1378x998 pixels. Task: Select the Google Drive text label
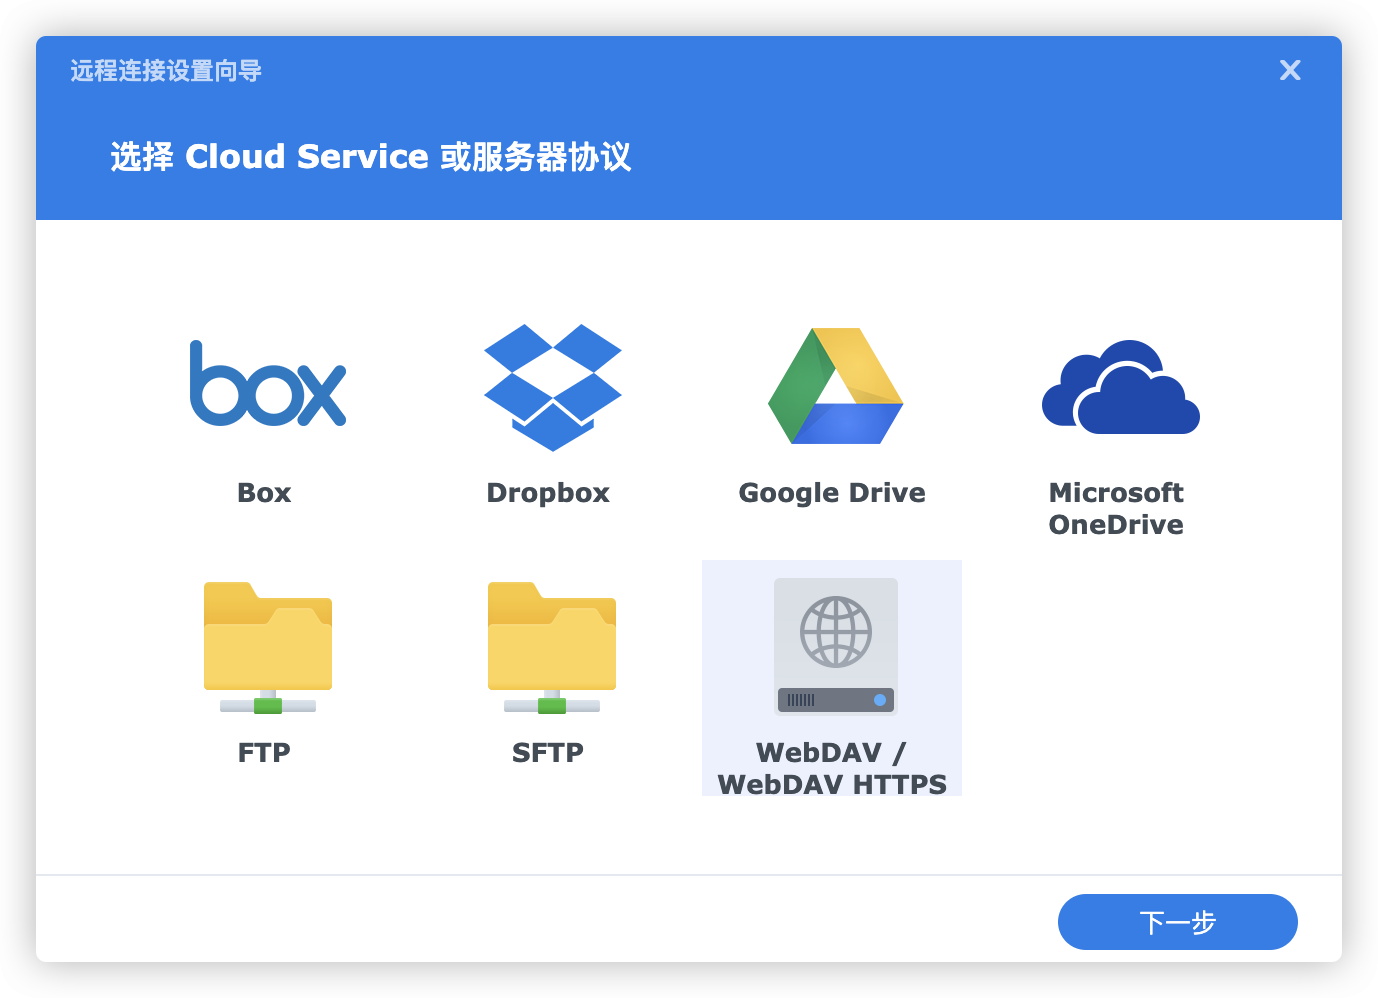832,493
